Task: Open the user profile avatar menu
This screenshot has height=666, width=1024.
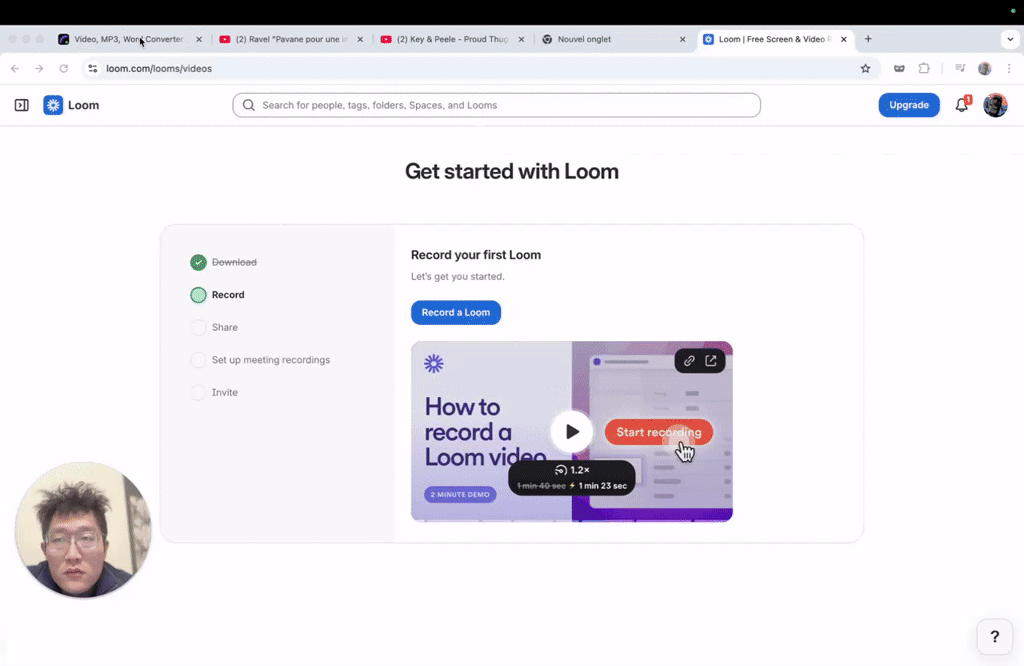Action: tap(995, 105)
